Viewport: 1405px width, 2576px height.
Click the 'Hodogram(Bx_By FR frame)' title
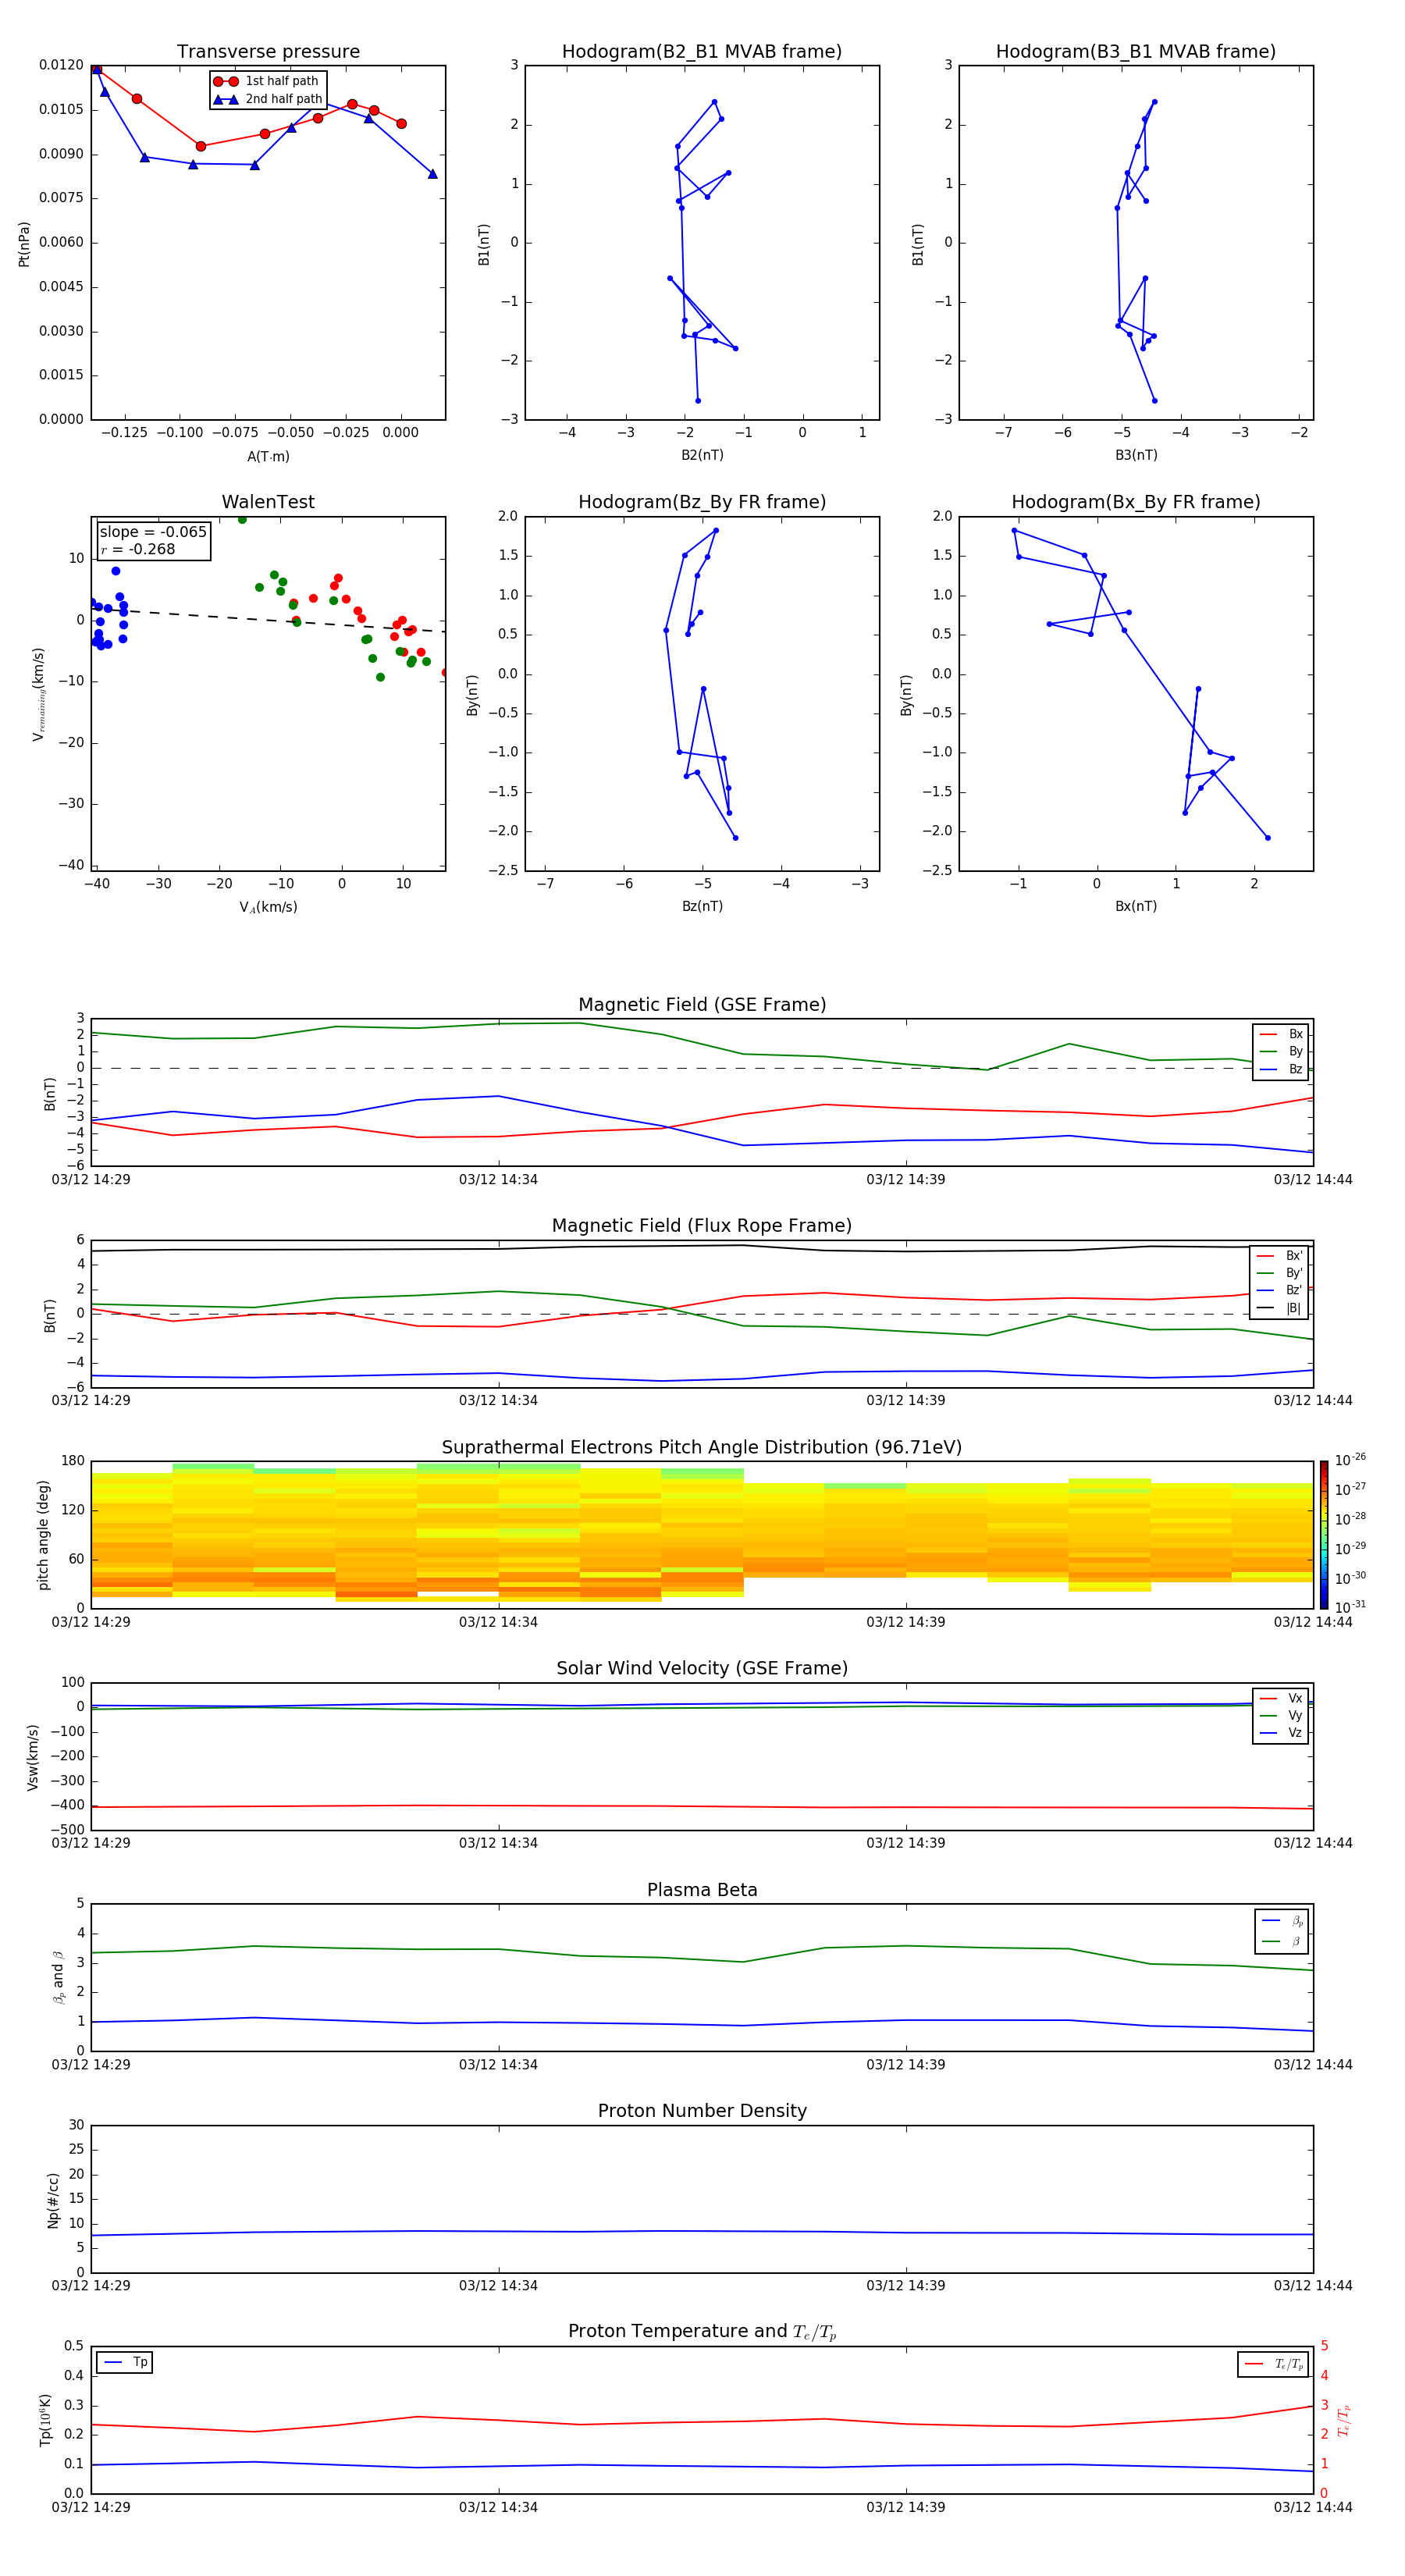1136,502
